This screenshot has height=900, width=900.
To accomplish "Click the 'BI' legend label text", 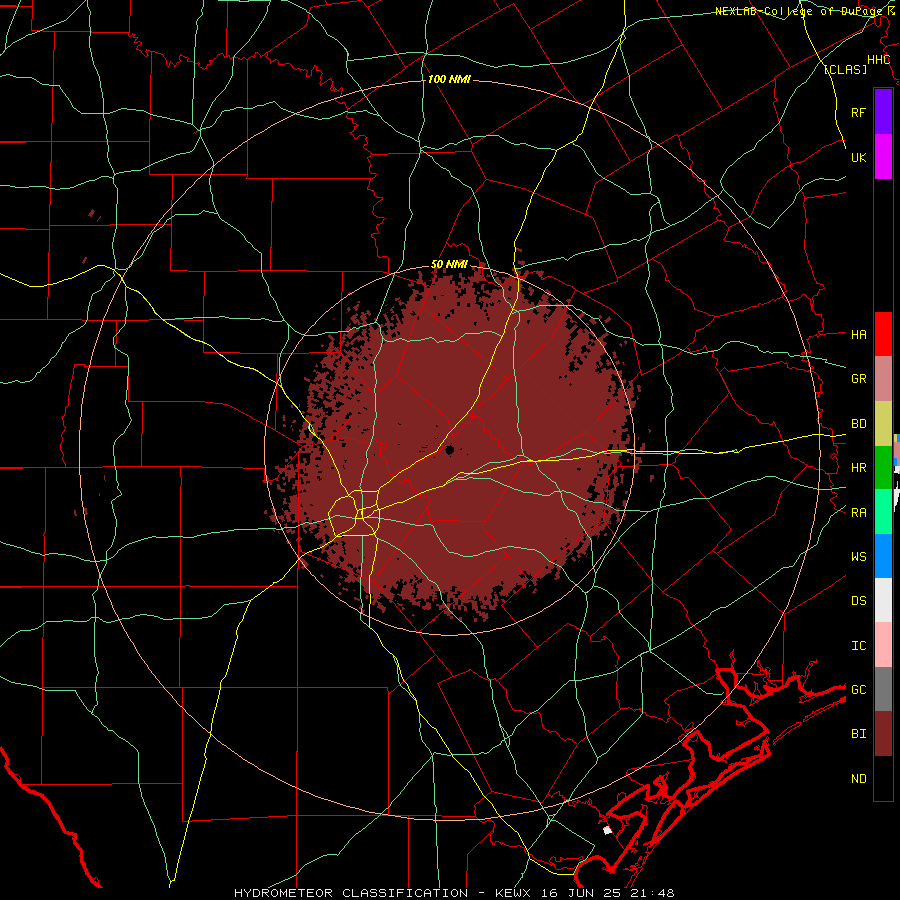I will pyautogui.click(x=858, y=734).
